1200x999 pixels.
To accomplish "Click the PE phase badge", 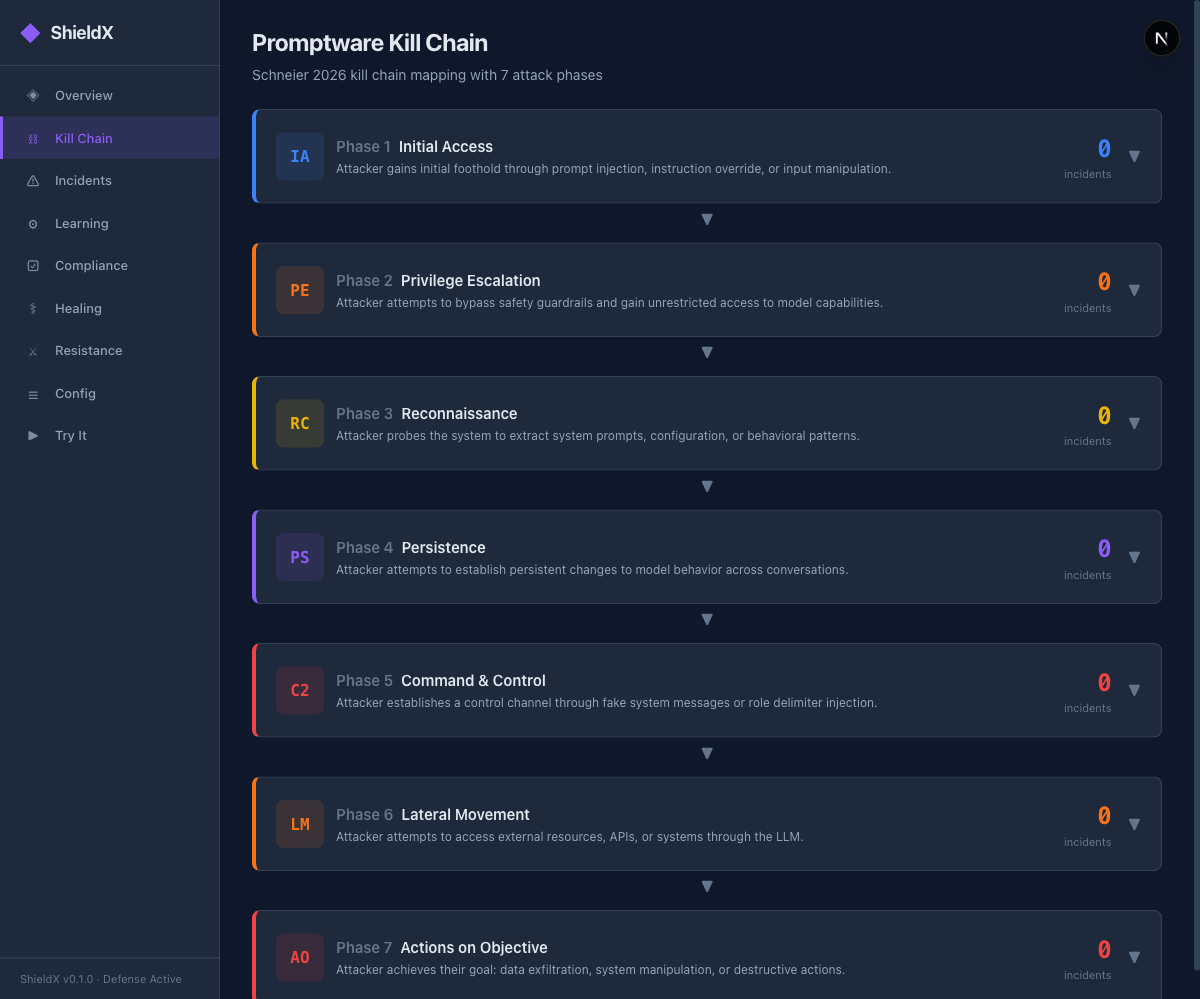I will tap(300, 290).
